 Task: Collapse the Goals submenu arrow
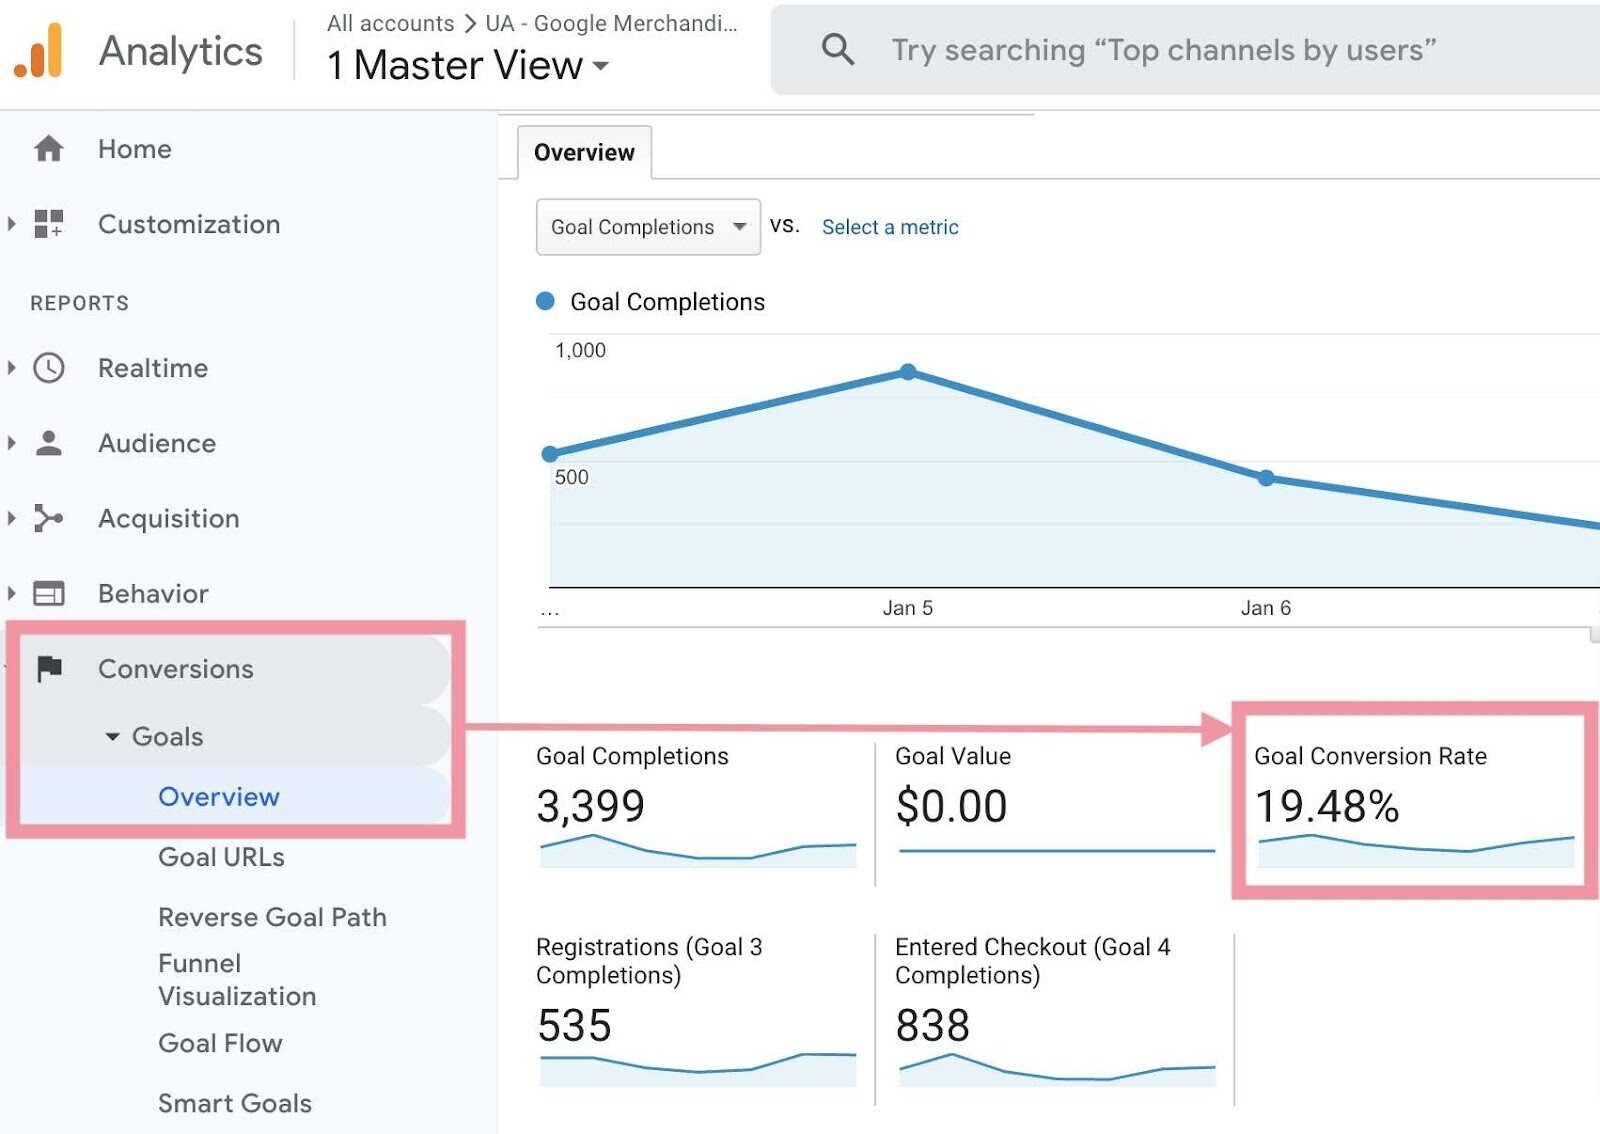[112, 737]
